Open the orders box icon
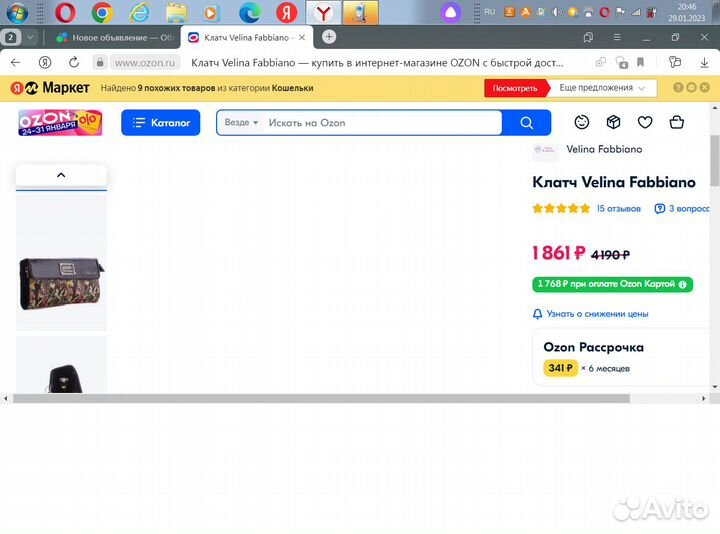720x534 pixels. (x=614, y=123)
